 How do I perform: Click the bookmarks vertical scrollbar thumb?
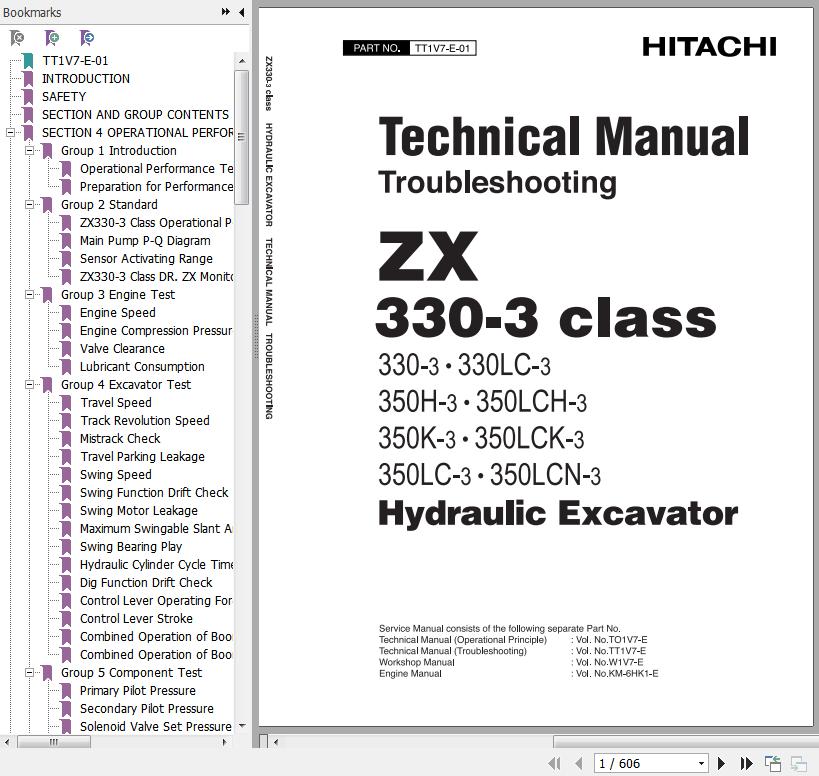click(241, 137)
